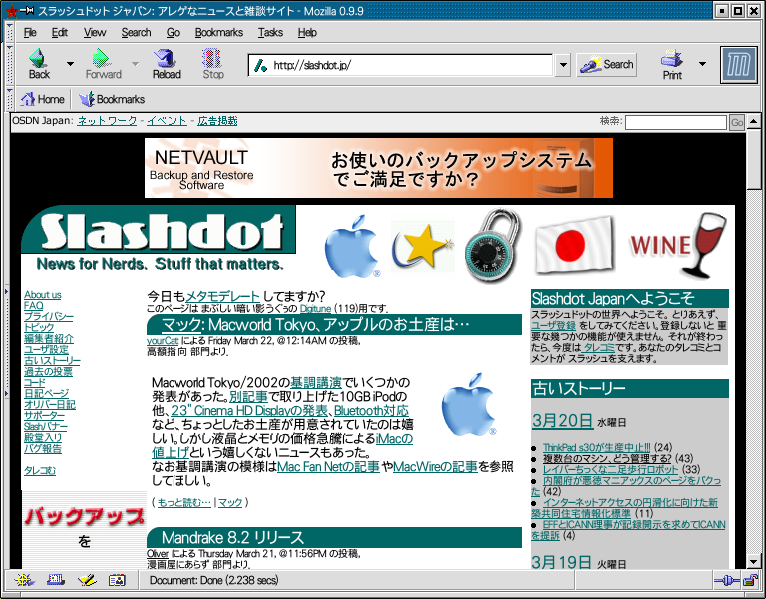Click the NETVAULT banner advertisement

coord(379,168)
